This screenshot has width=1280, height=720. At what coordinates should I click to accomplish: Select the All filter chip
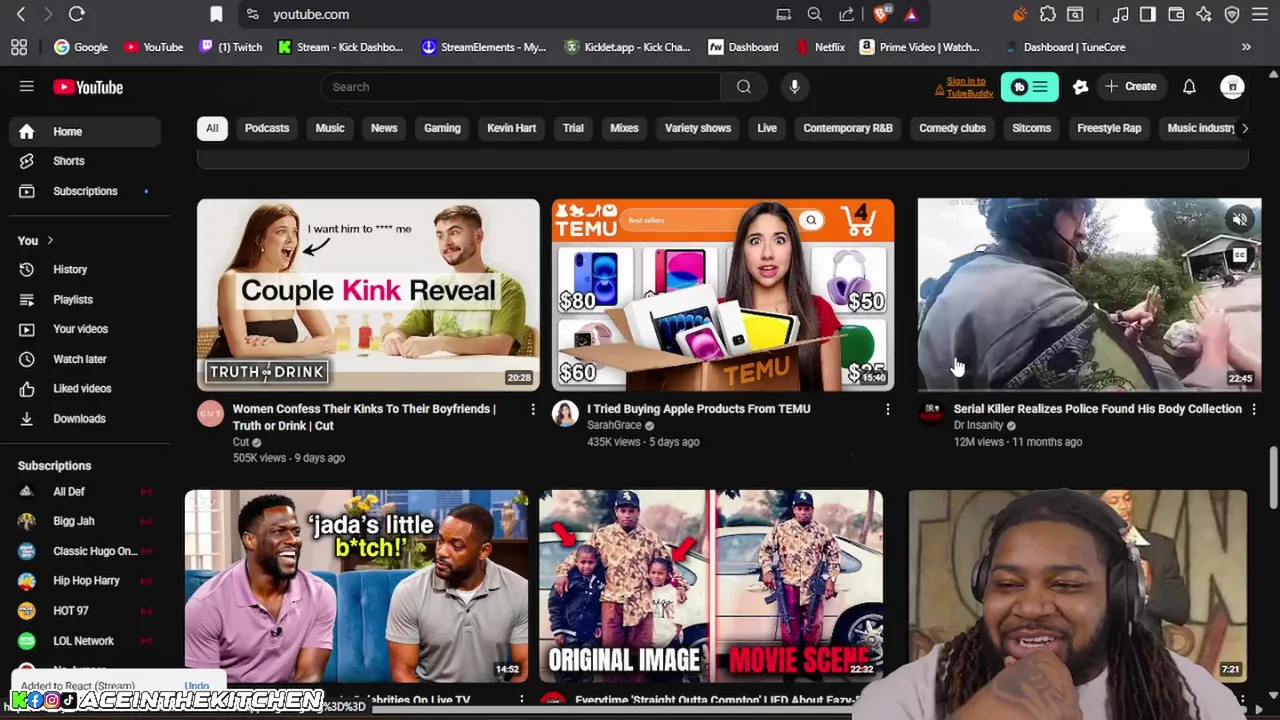[212, 128]
